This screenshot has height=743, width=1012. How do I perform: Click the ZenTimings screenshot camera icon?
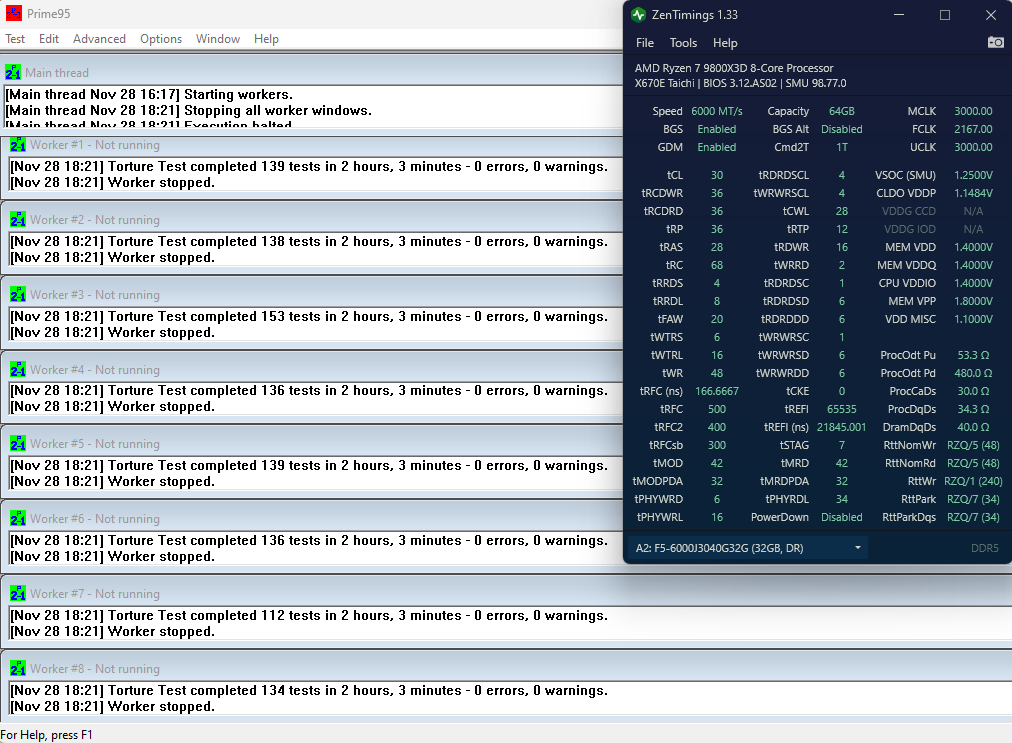(x=995, y=42)
